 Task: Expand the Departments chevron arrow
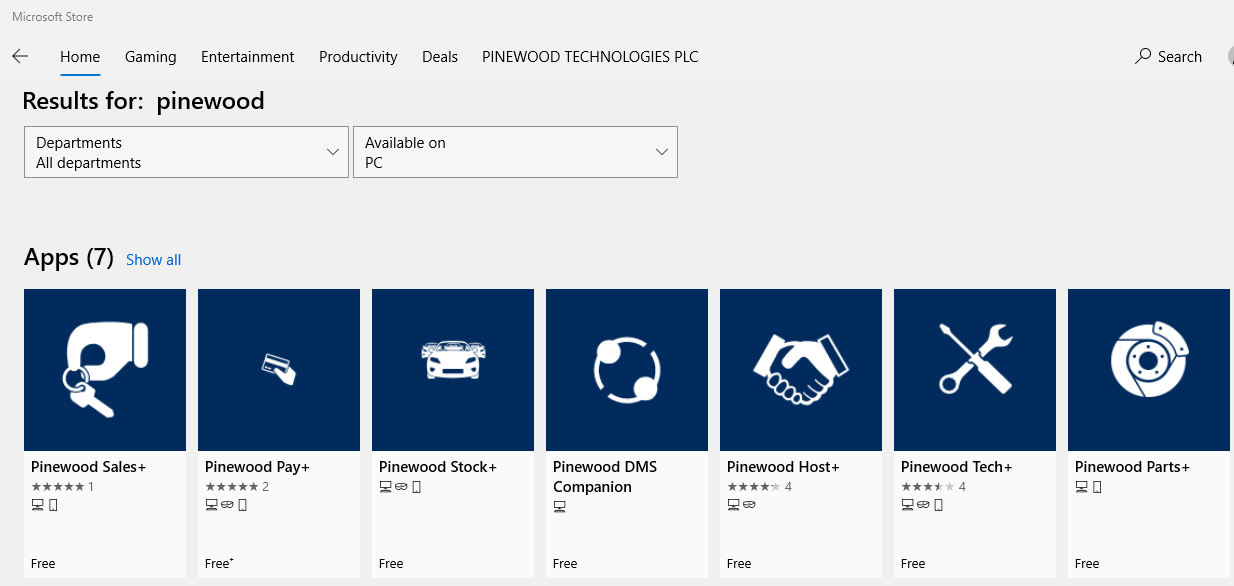(333, 152)
